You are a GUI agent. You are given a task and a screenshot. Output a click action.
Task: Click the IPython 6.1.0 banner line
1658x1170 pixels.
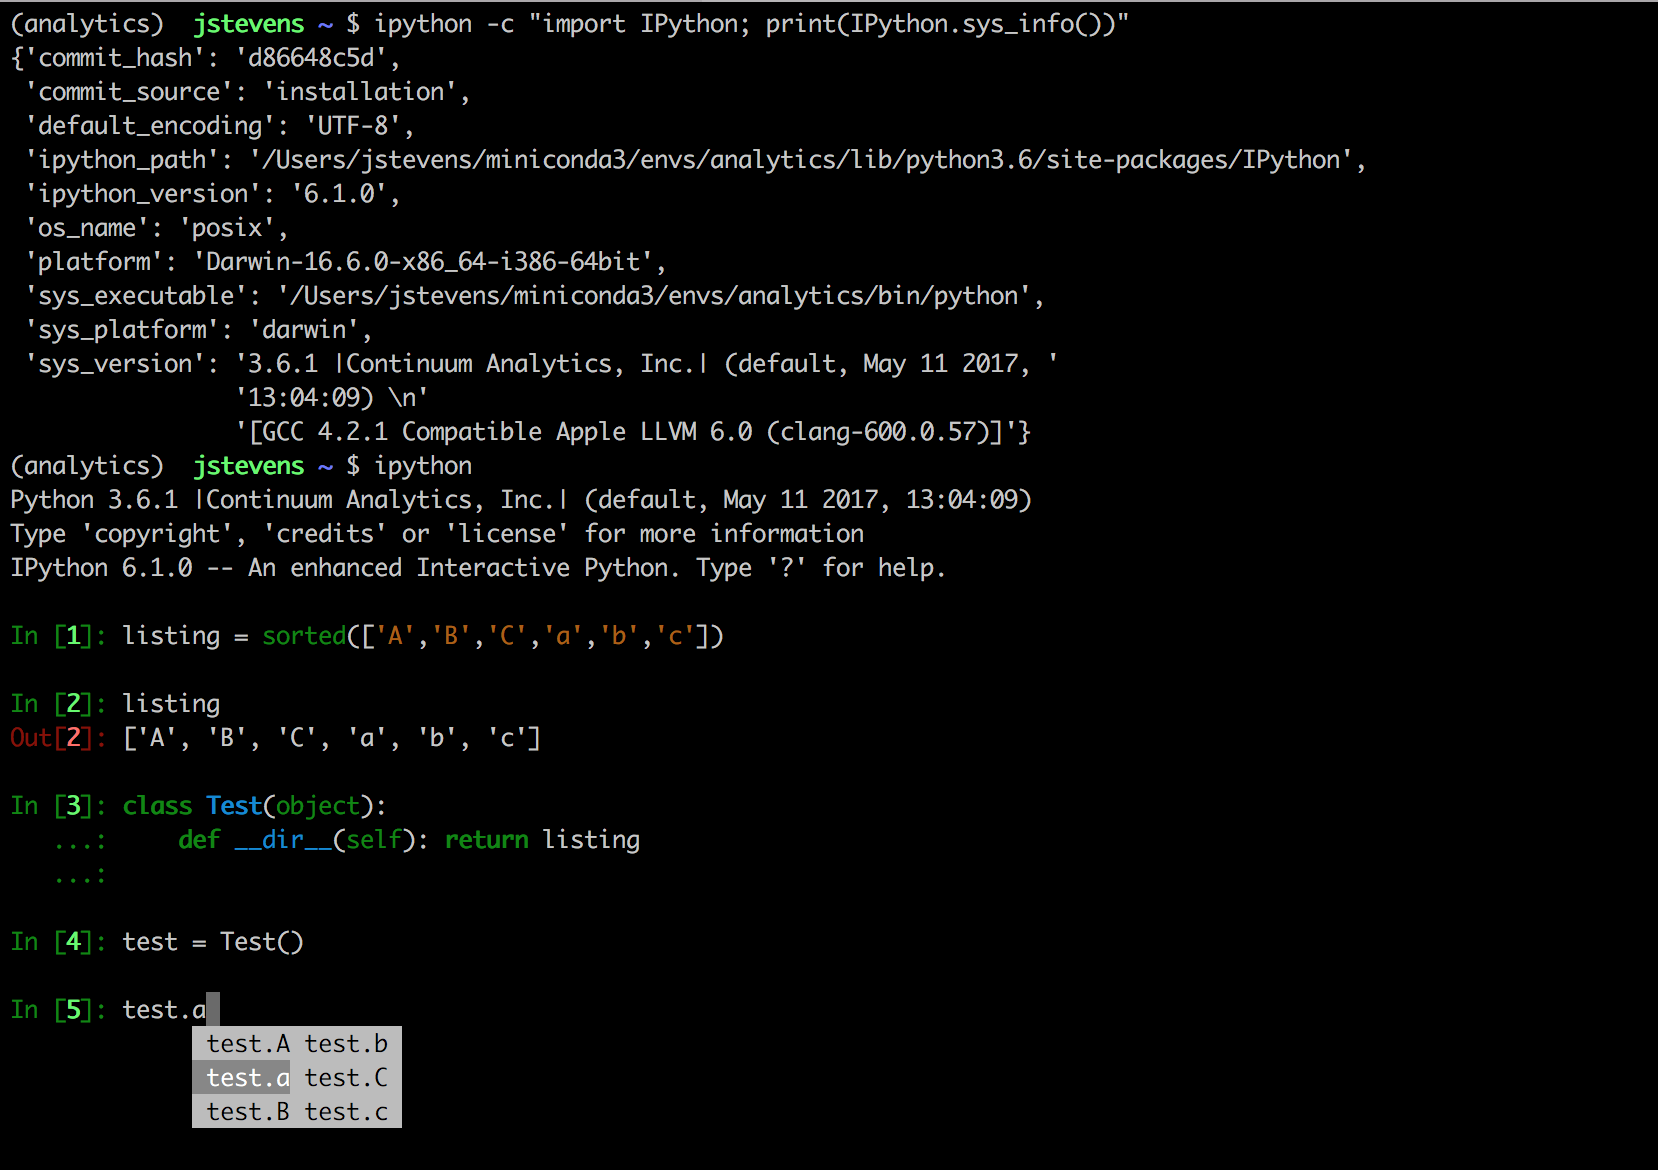click(x=477, y=568)
